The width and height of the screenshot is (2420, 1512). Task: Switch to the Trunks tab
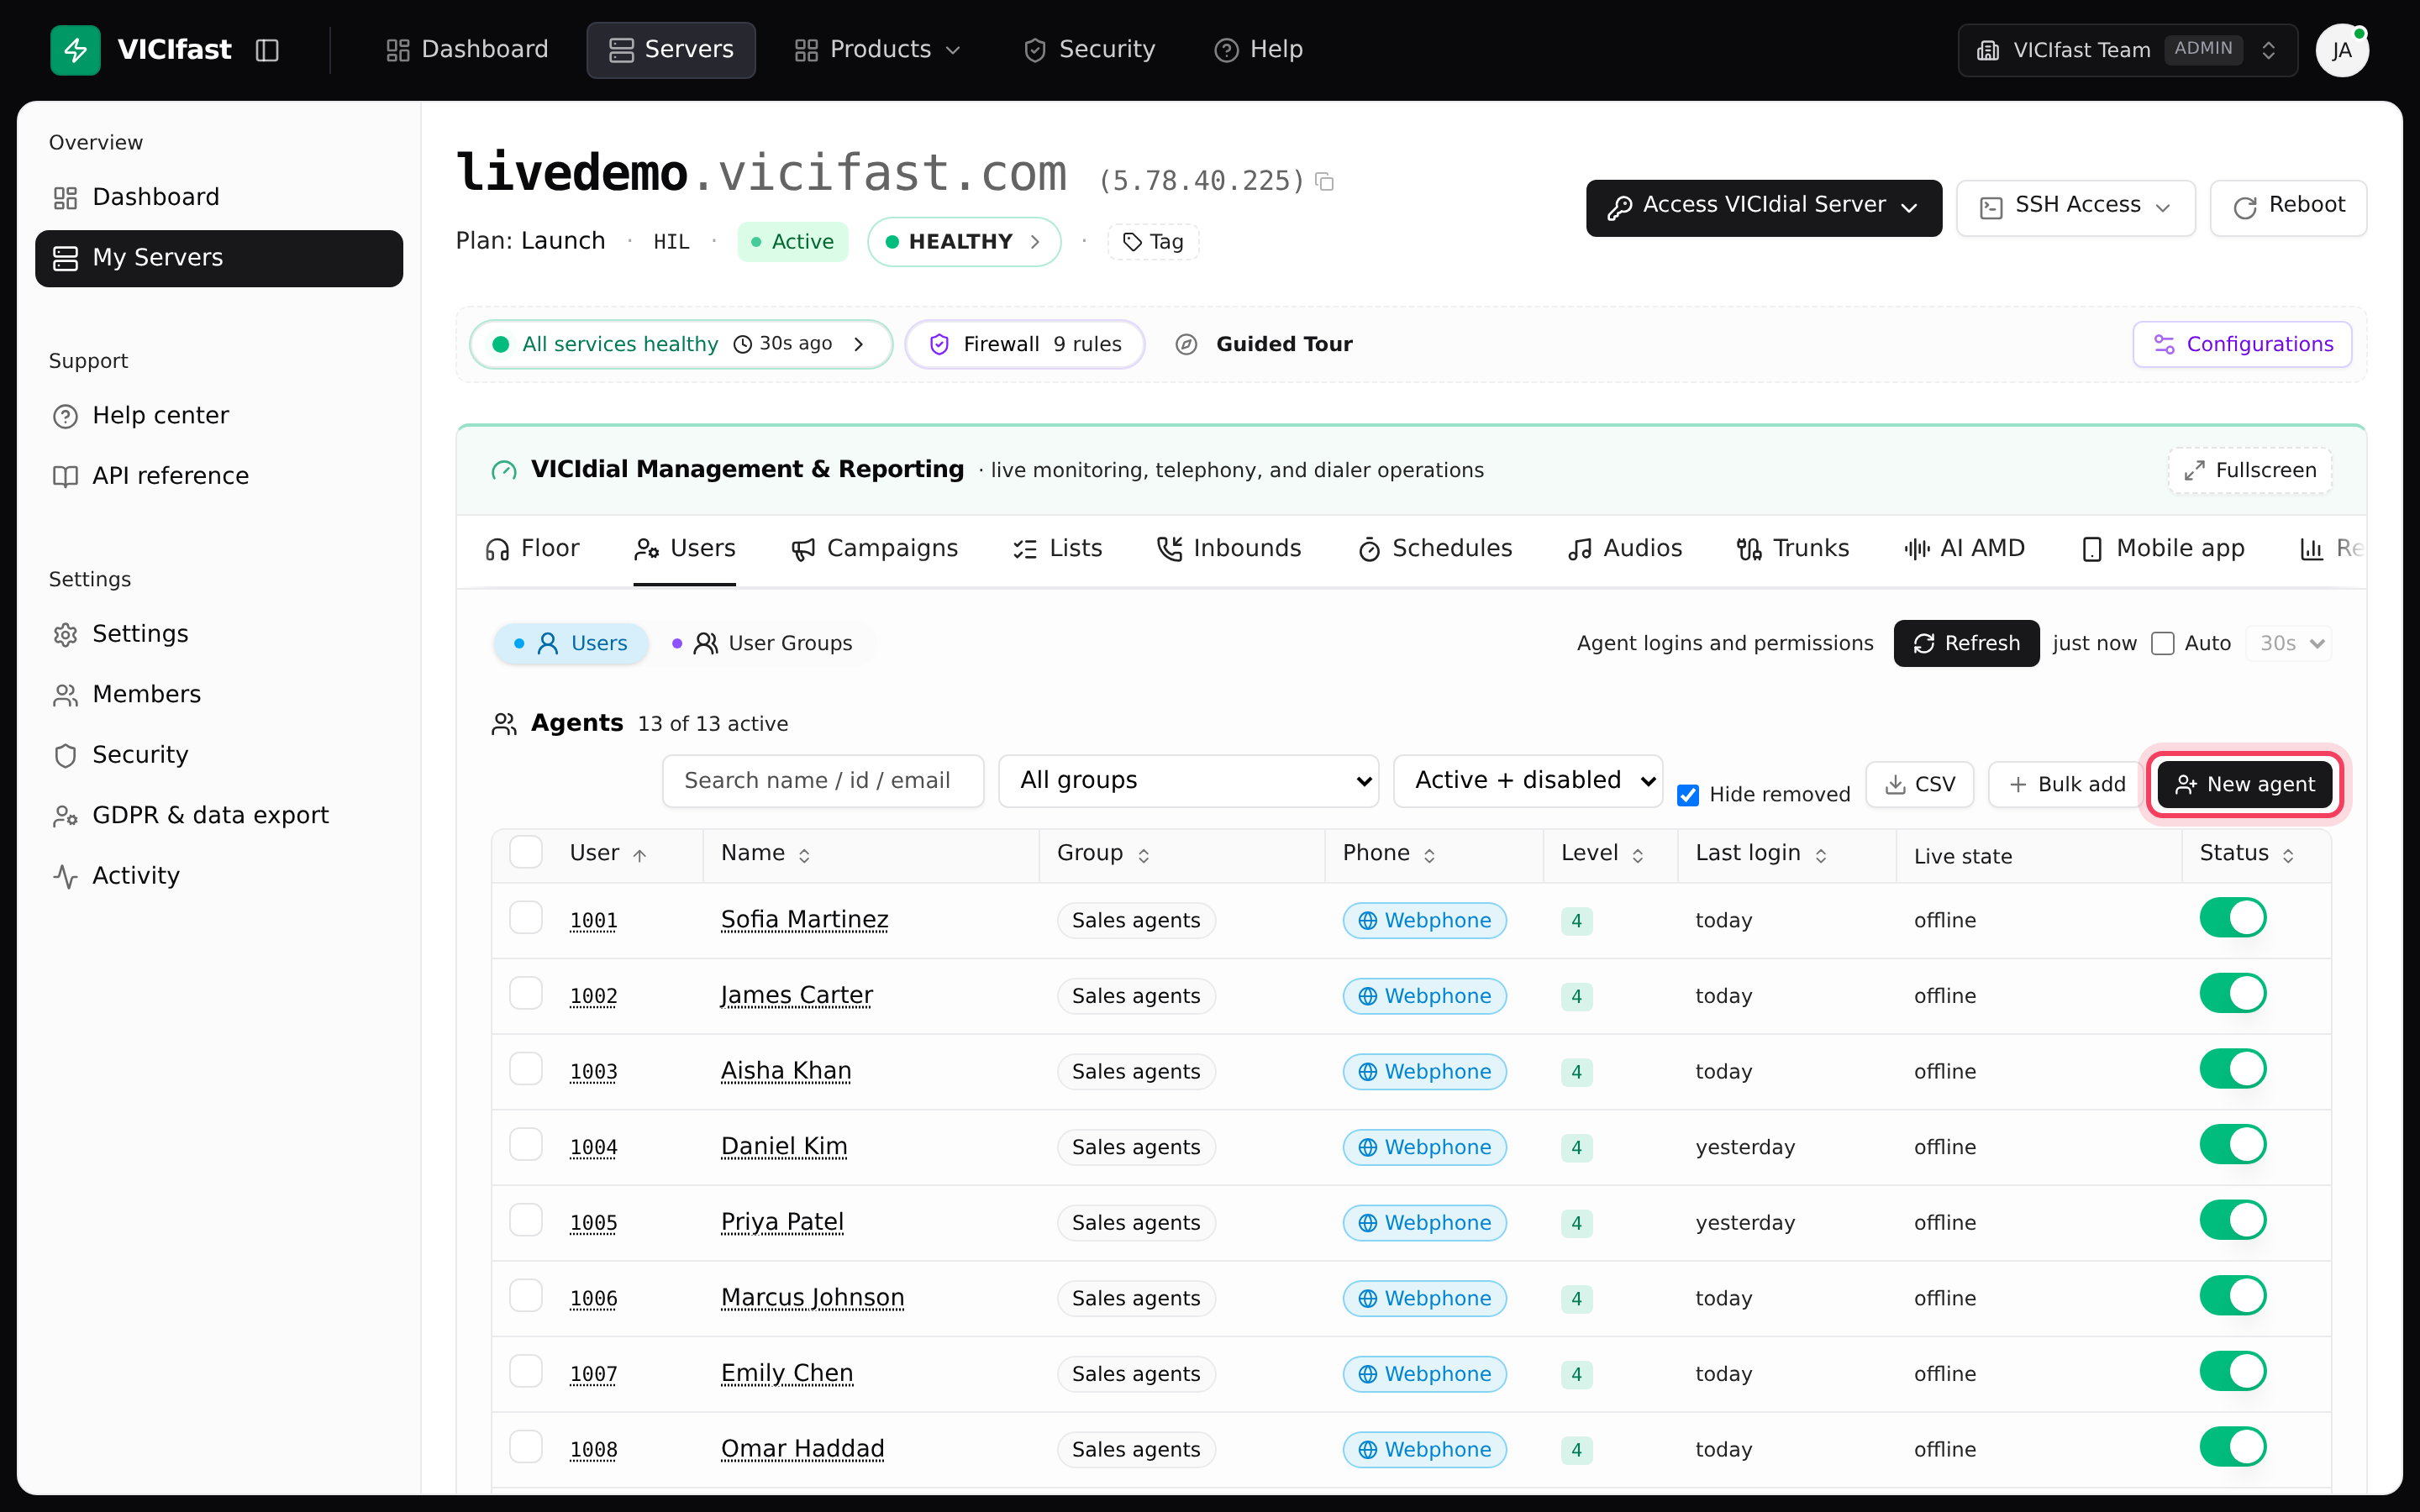pyautogui.click(x=1793, y=549)
